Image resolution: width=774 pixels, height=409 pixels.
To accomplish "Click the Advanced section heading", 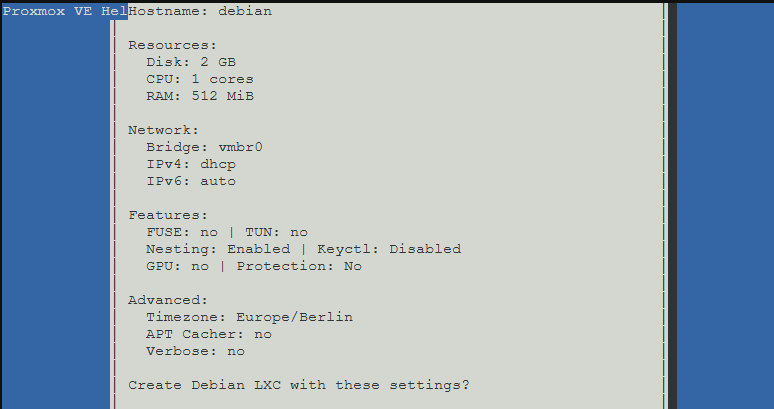I will [x=168, y=300].
